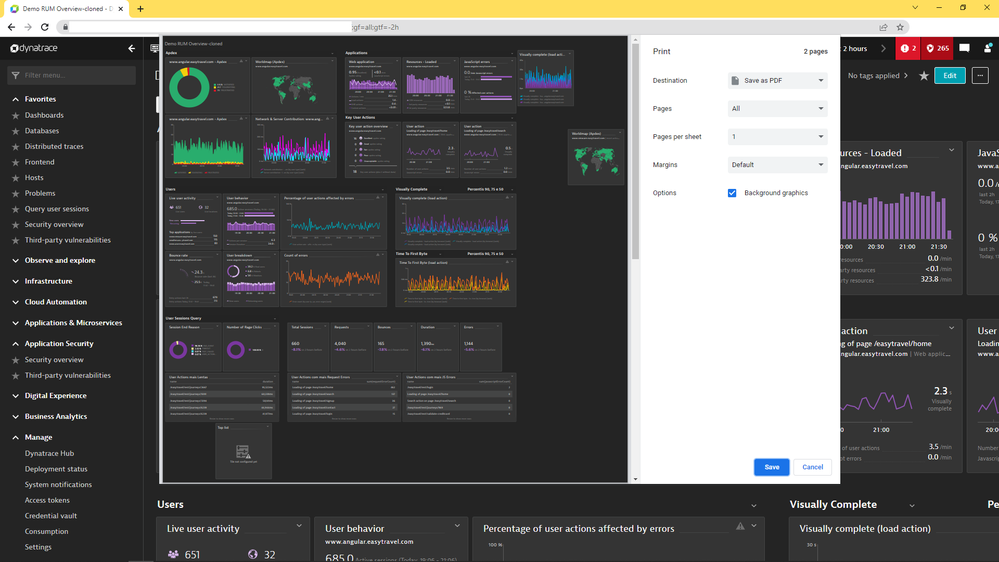This screenshot has width=999, height=562.
Task: Click the open problems badge showing 2
Action: coord(908,48)
